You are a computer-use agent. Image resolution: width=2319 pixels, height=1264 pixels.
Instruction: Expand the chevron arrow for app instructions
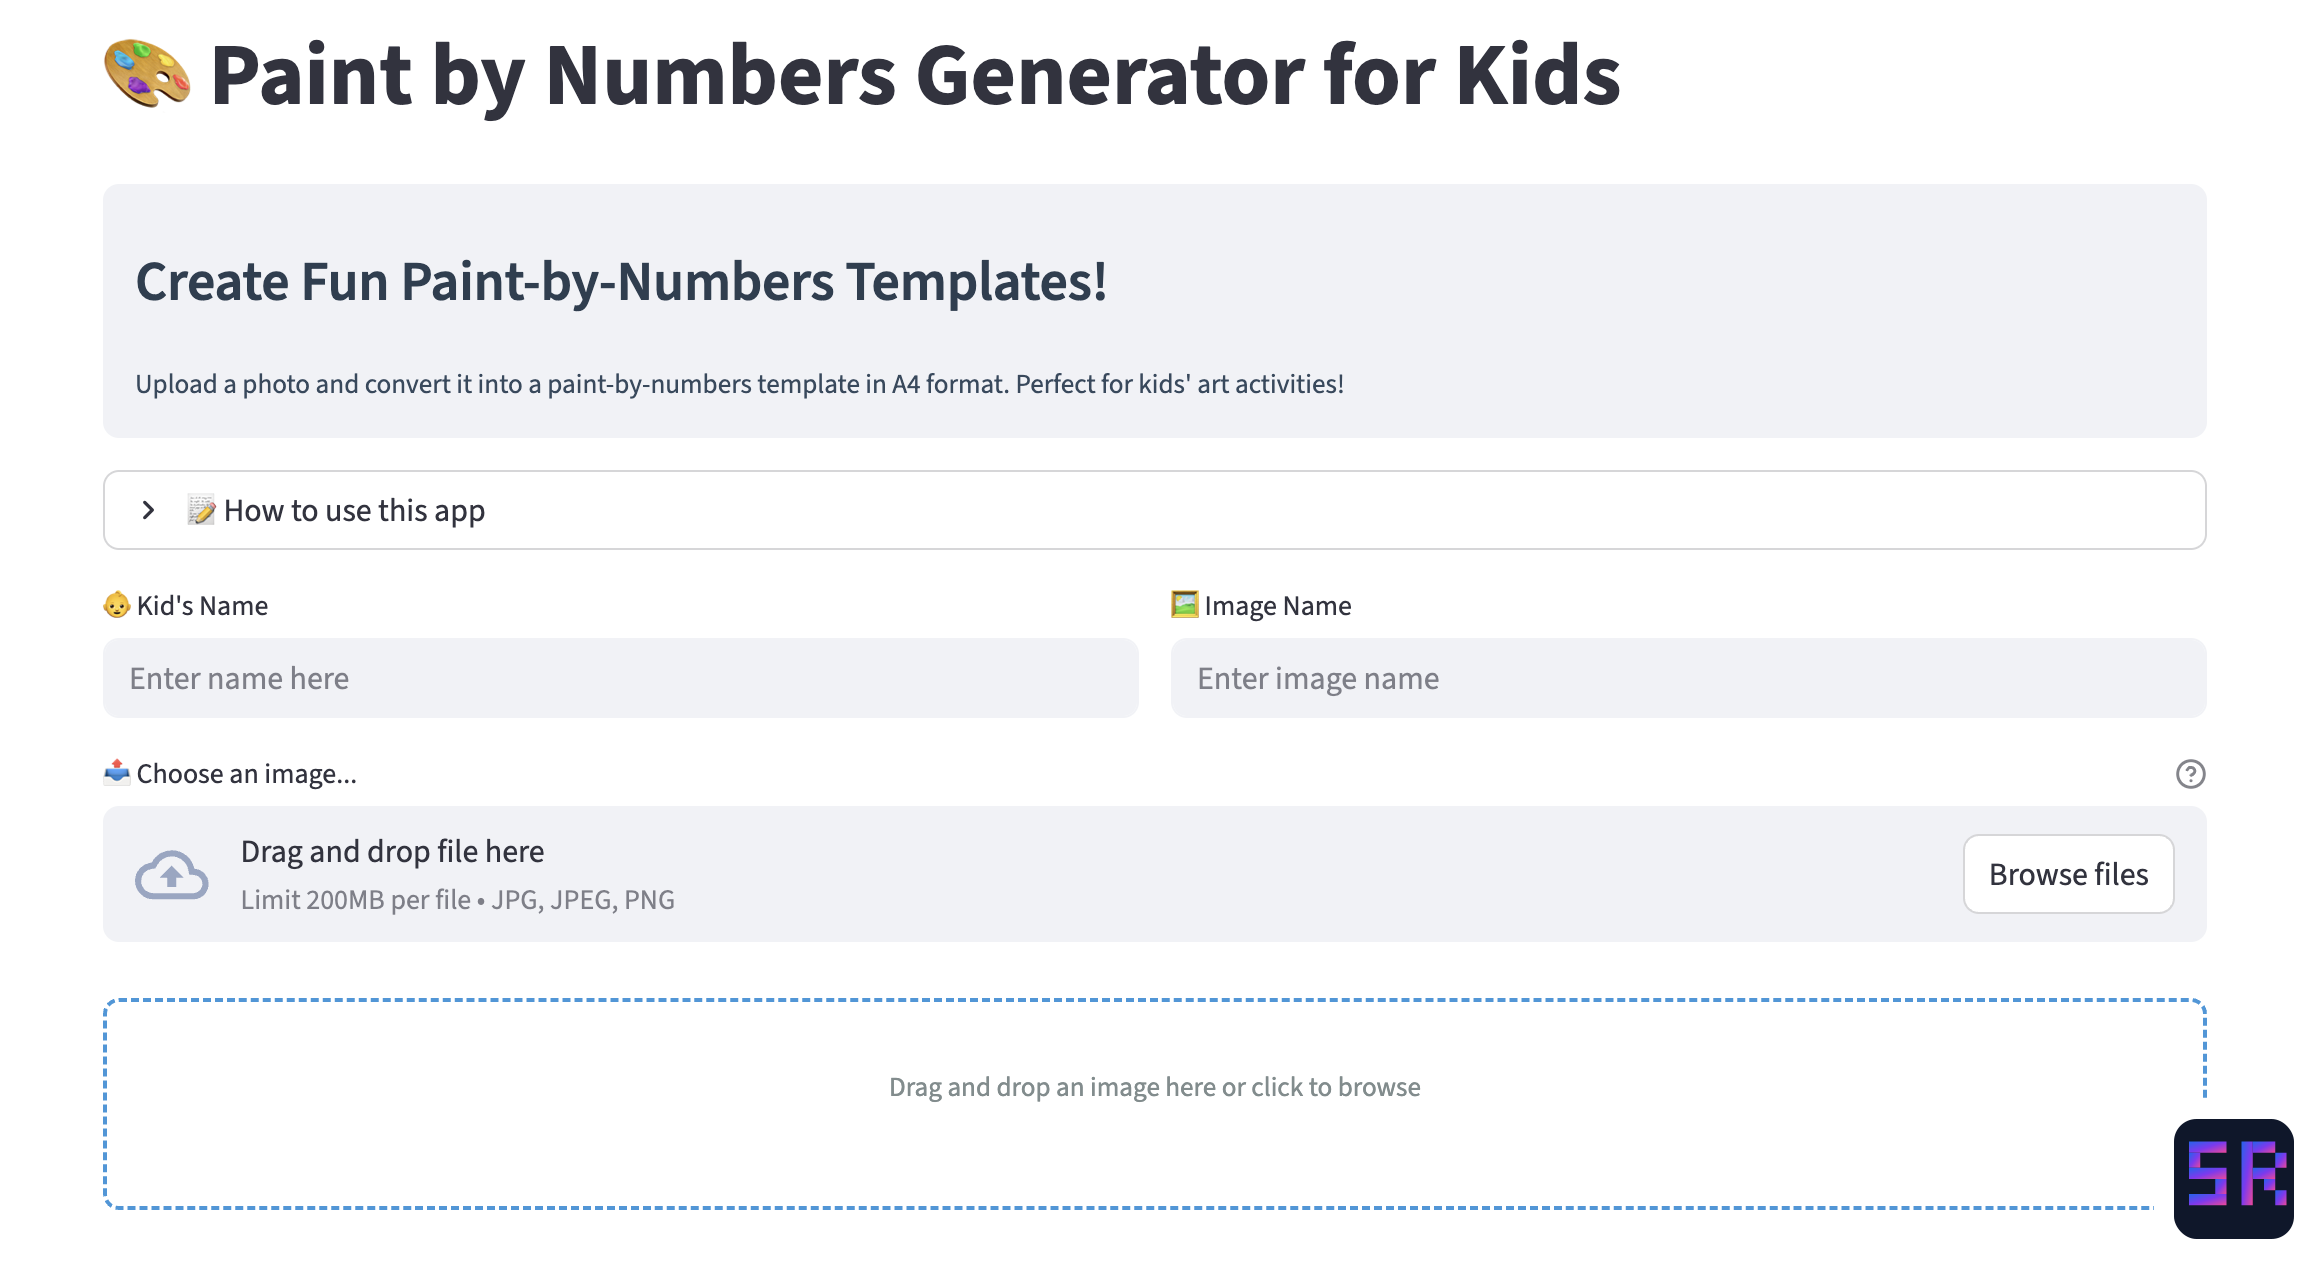148,510
